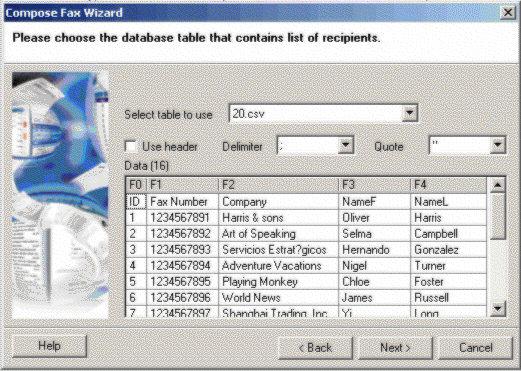Select the Russell cell

click(x=449, y=298)
